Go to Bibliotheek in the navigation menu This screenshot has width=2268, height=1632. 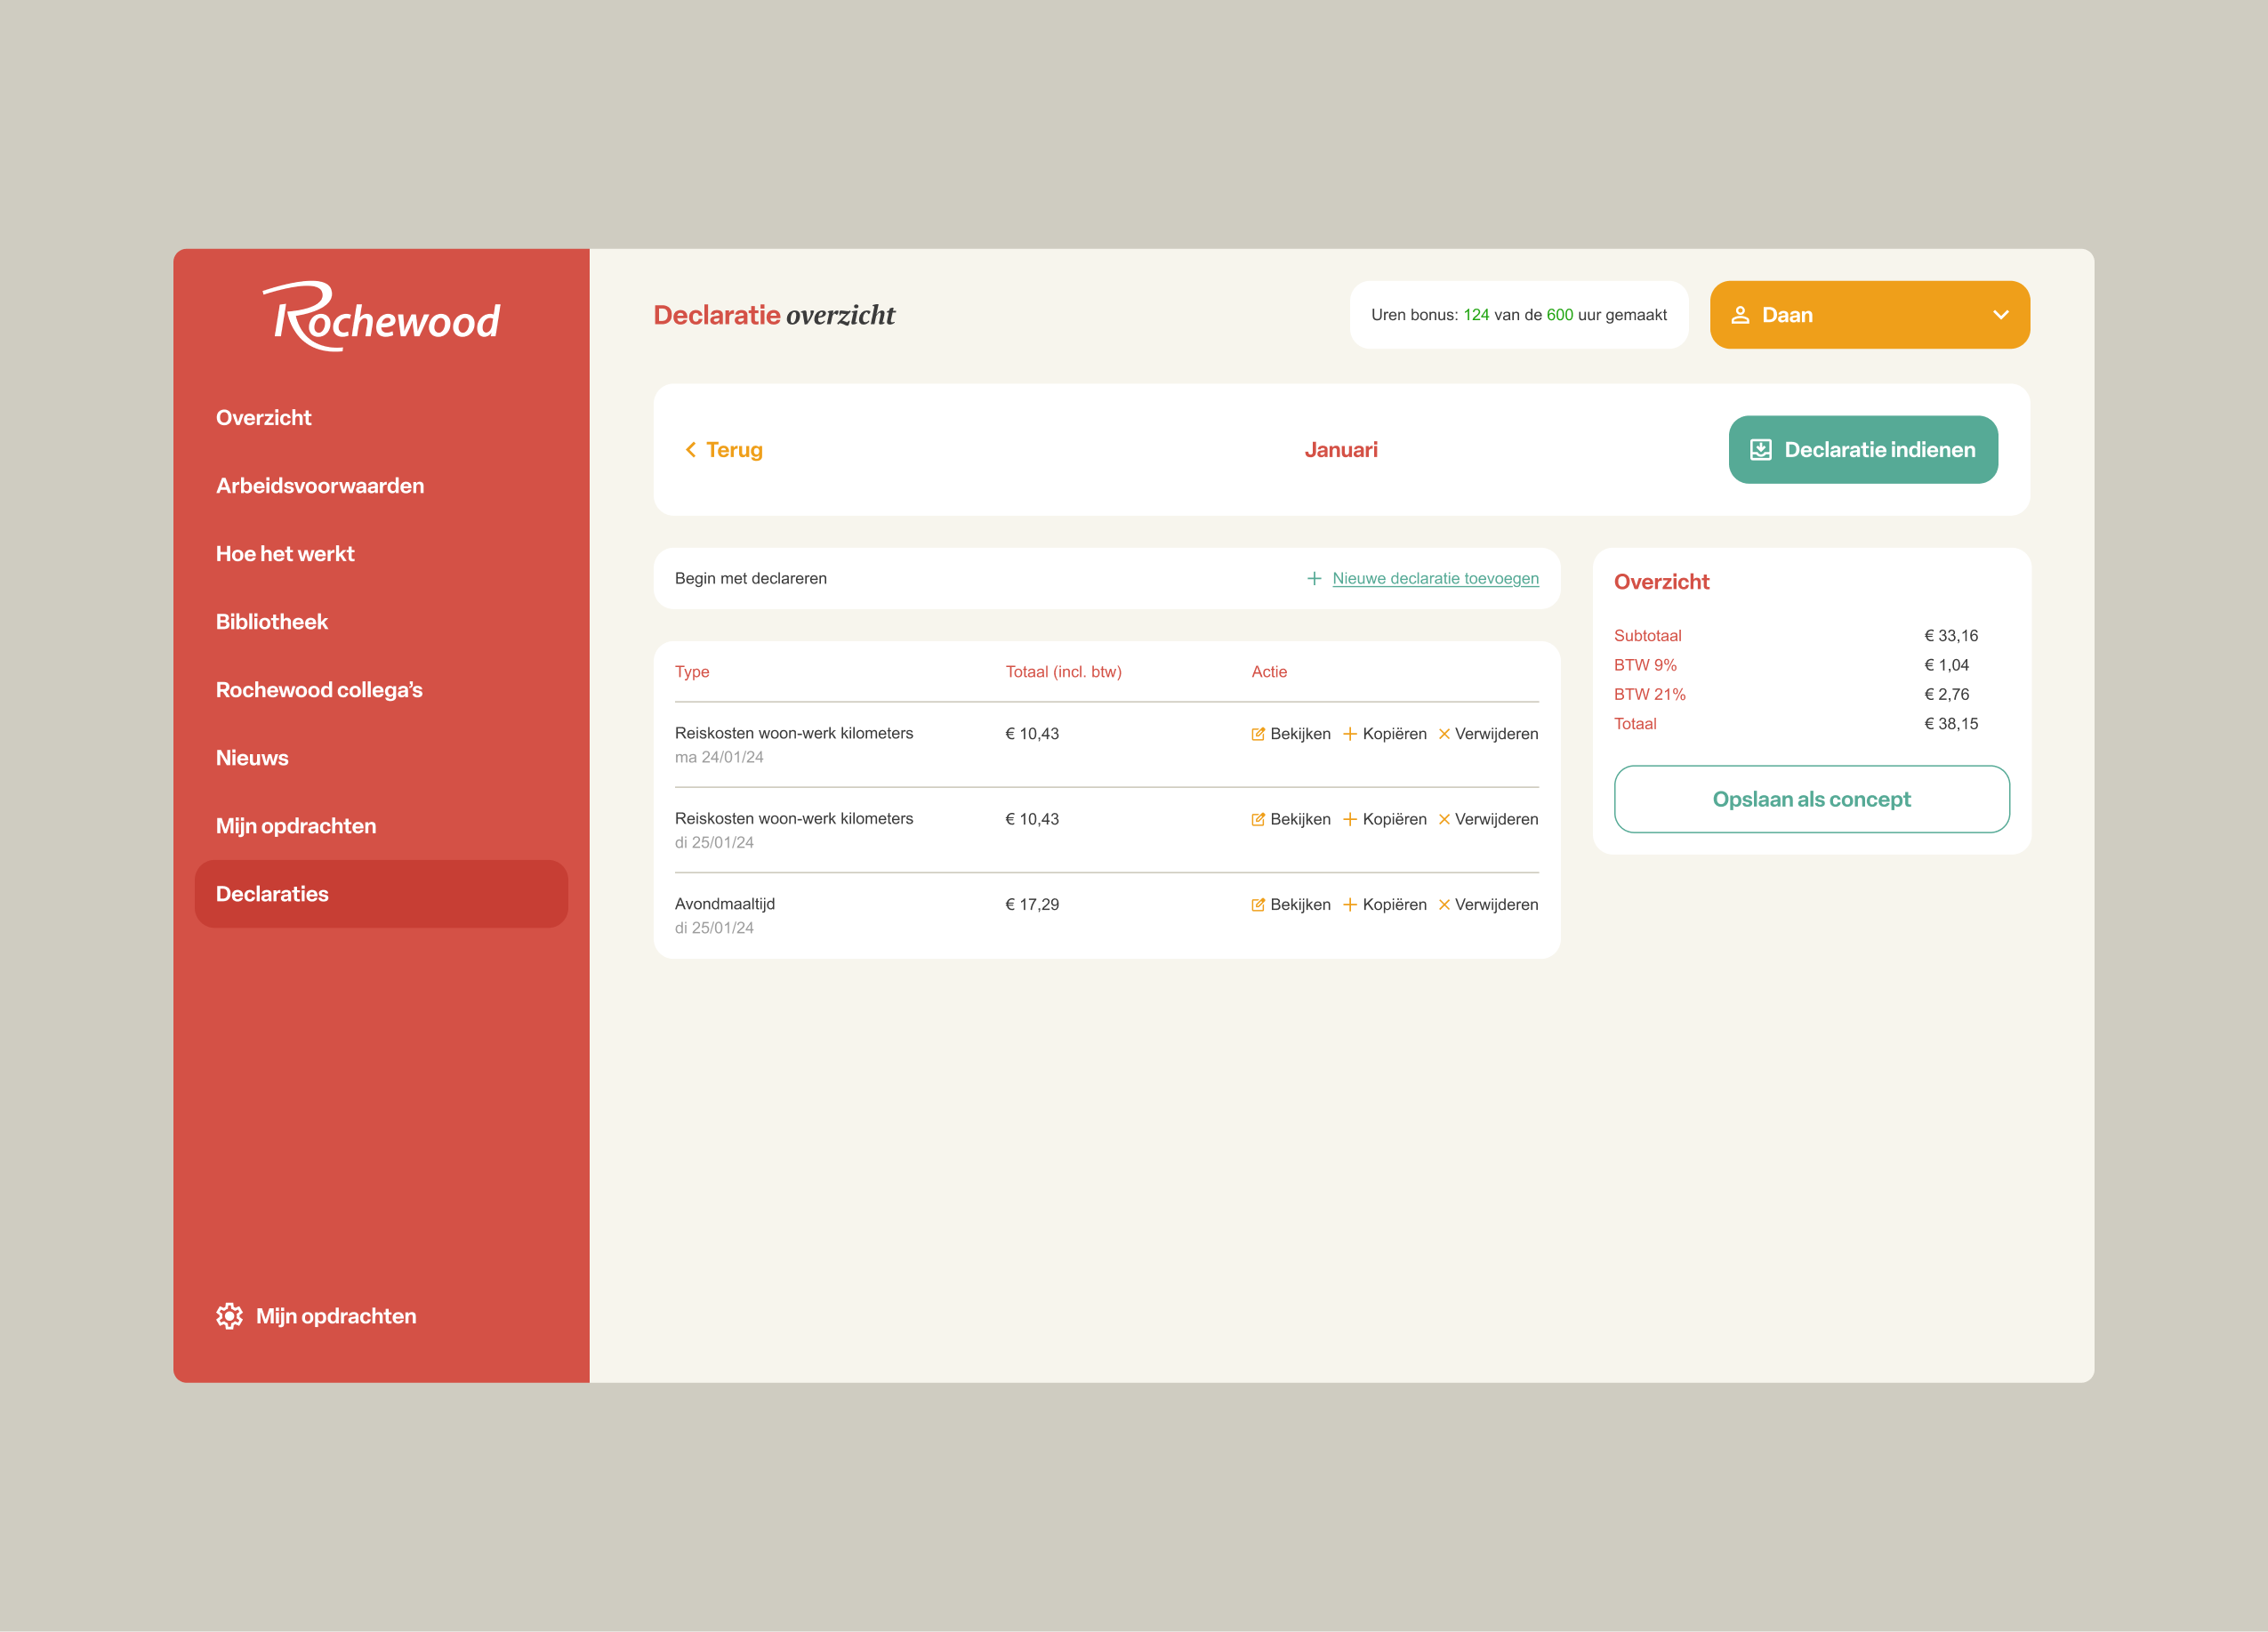point(271,621)
